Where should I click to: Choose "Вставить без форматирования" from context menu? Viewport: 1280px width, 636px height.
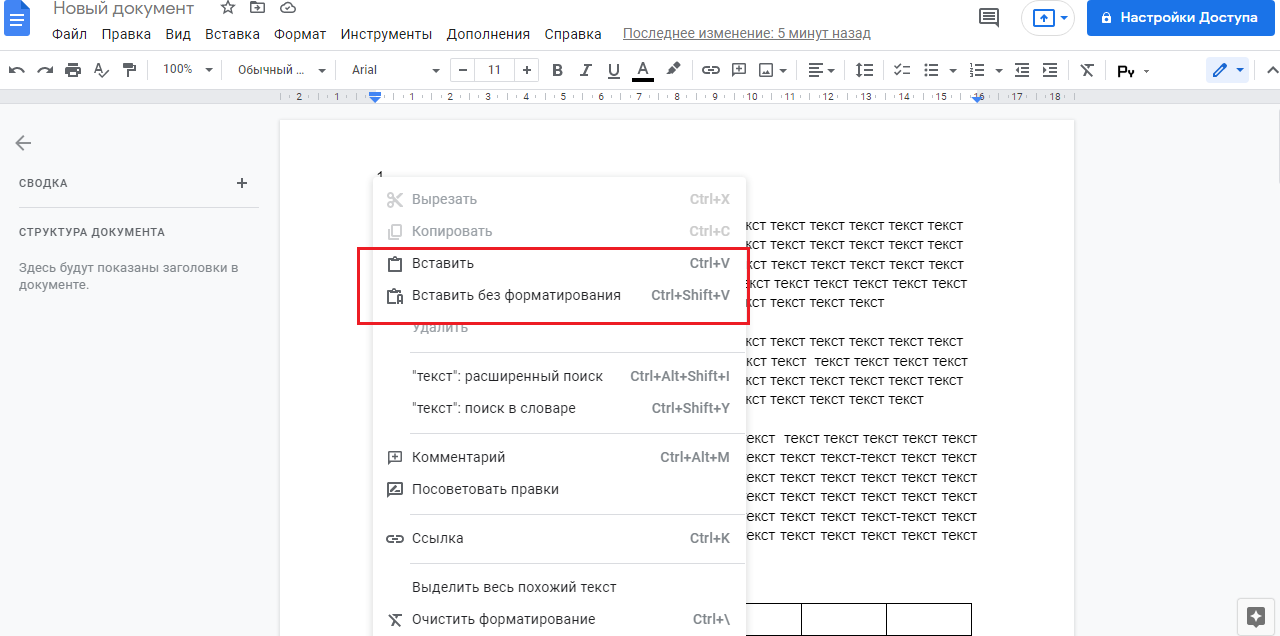(516, 295)
